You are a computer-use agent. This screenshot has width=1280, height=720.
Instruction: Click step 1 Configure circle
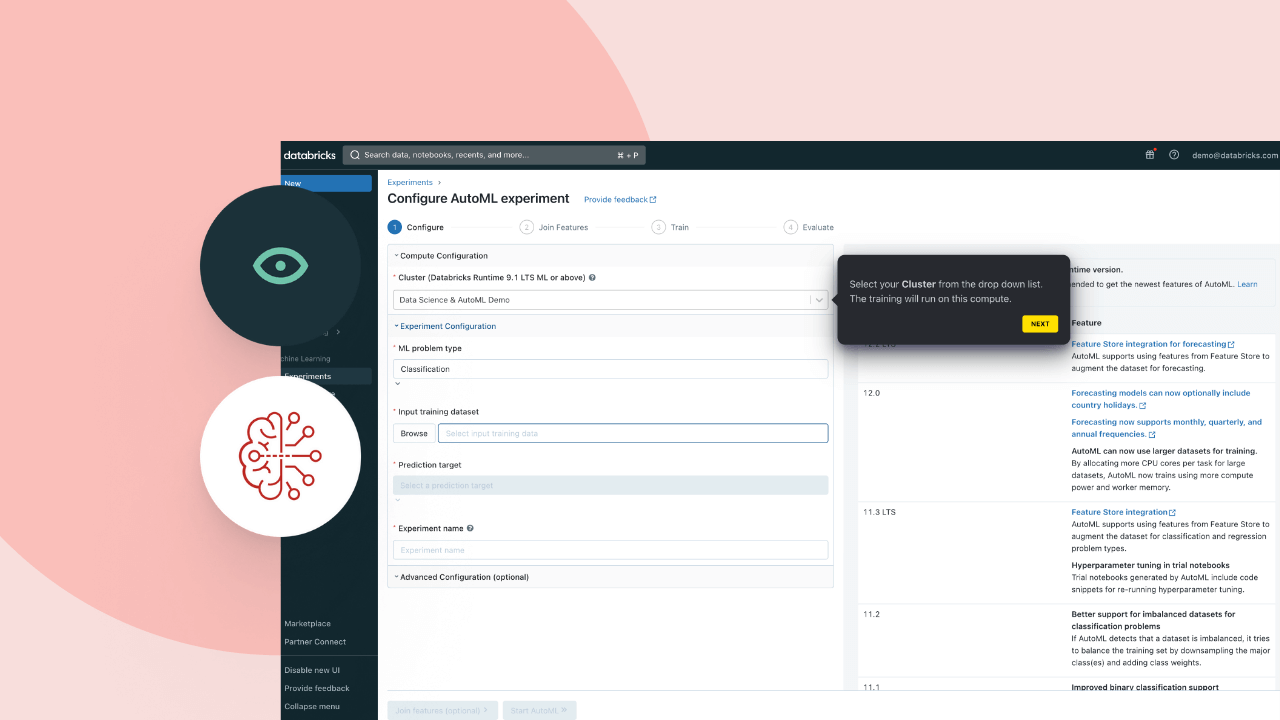pos(395,227)
